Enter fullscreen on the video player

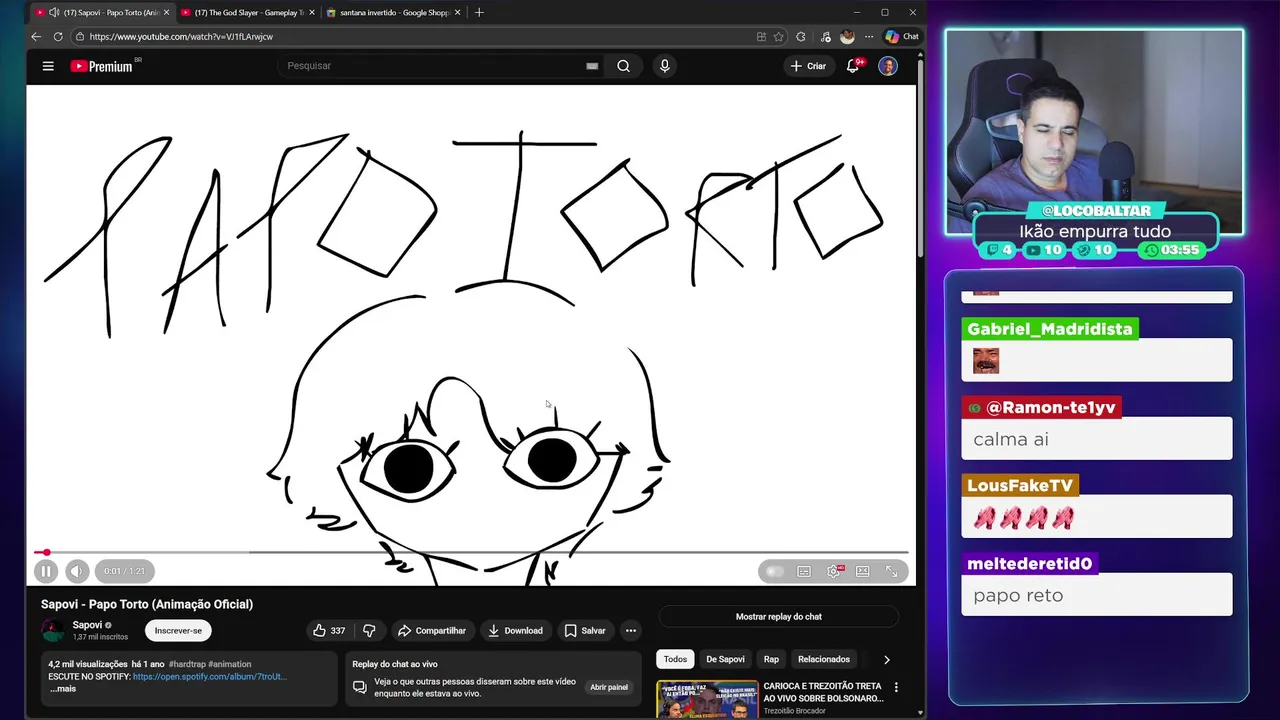click(x=891, y=572)
